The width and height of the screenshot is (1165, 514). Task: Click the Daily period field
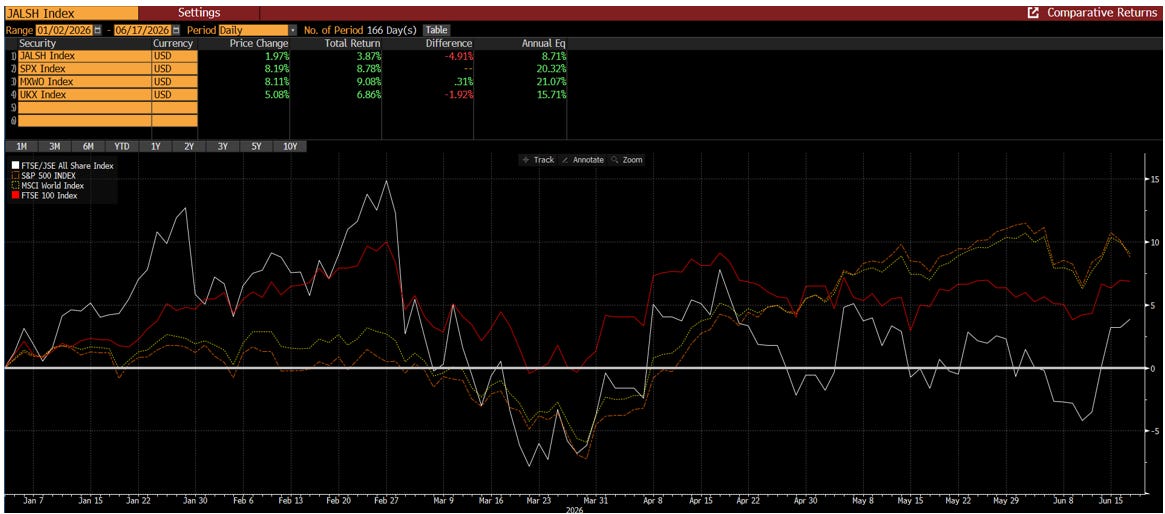[x=253, y=30]
